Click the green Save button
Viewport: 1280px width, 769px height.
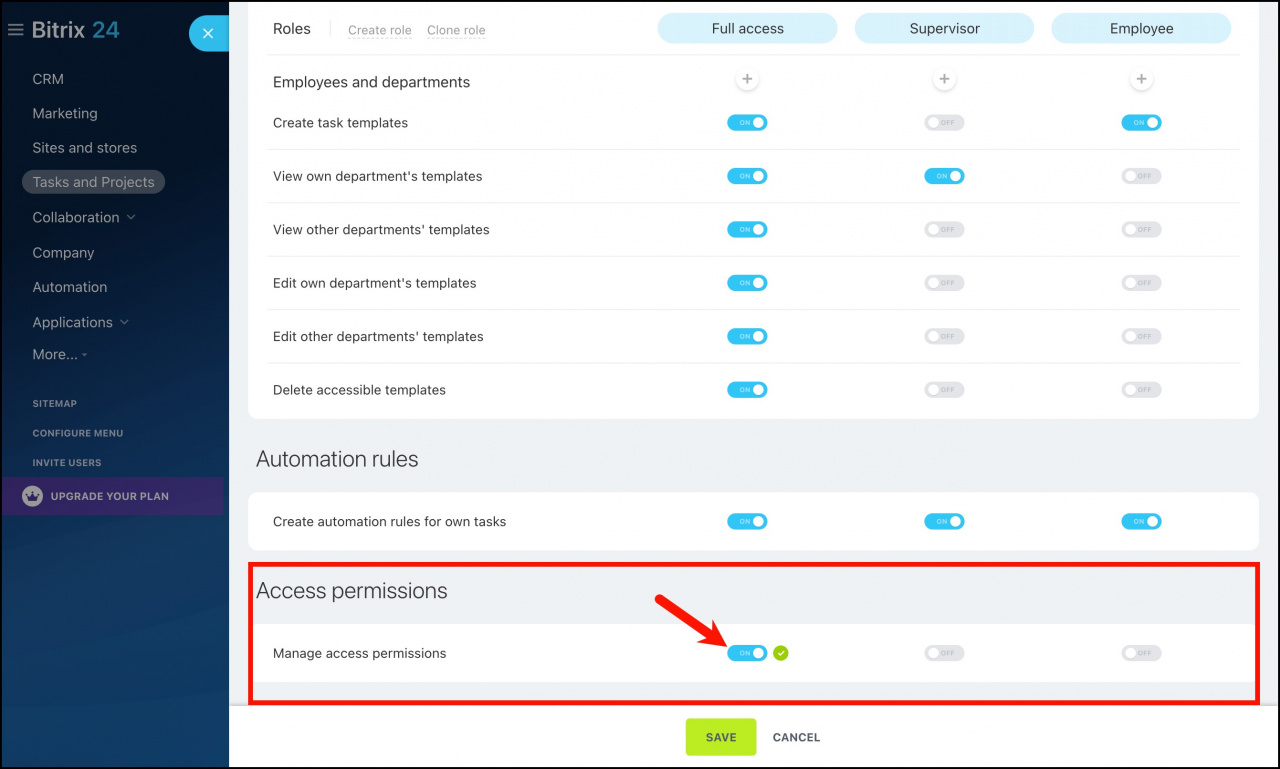coord(721,737)
